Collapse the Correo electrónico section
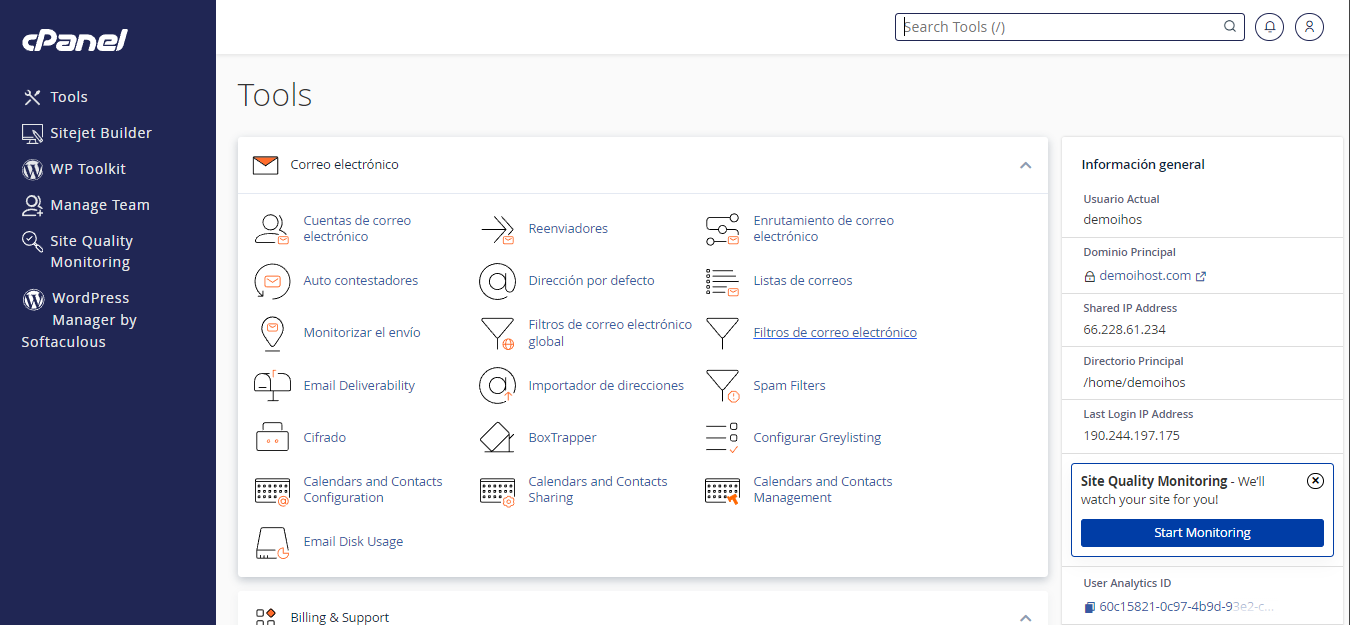 pos(1025,165)
